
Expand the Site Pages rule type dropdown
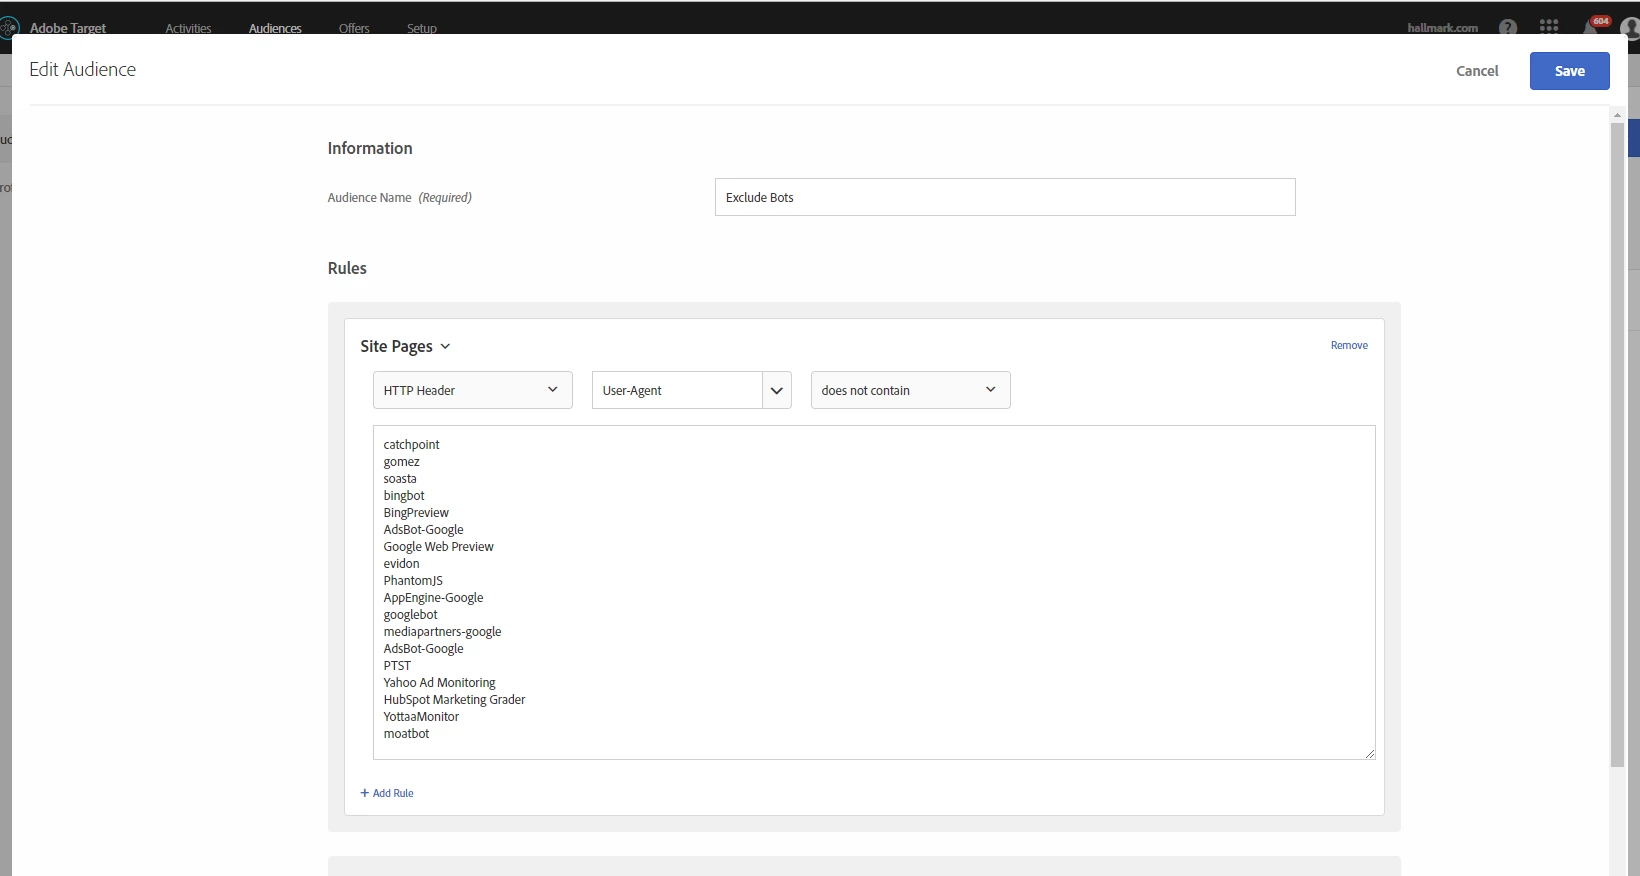[x=405, y=346]
